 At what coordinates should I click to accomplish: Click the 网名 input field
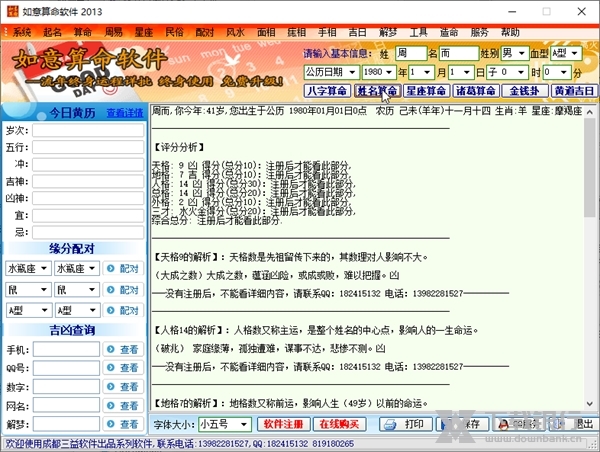(67, 405)
